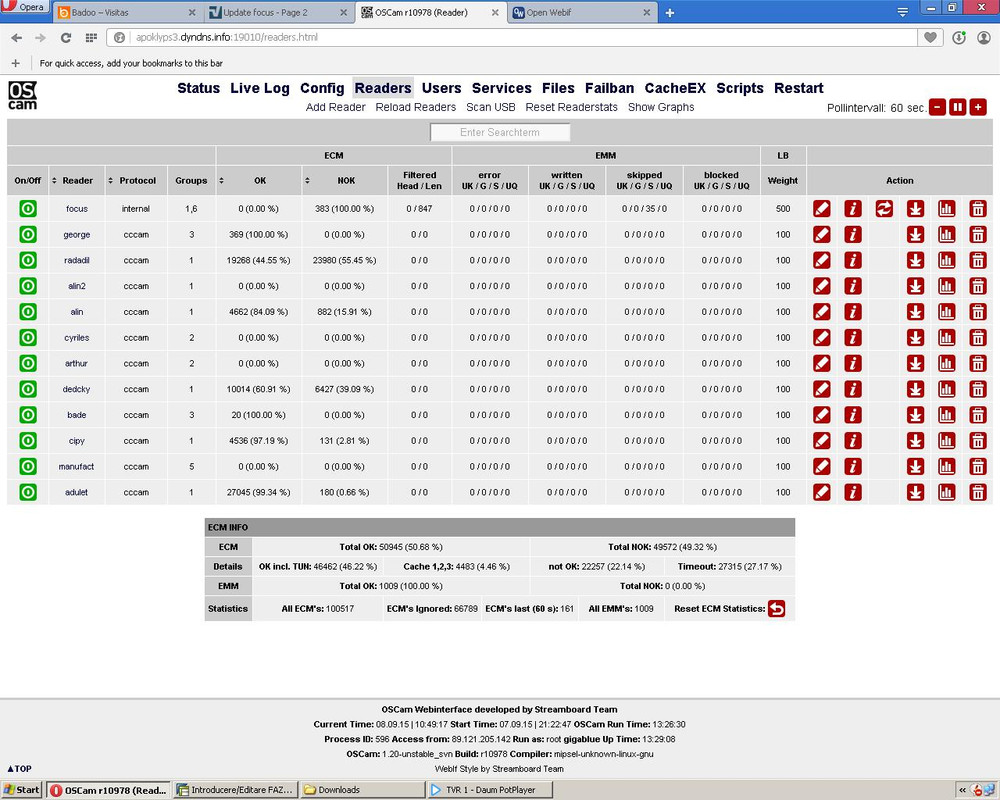
Task: Open Downloads folder in taskbar
Action: point(362,790)
